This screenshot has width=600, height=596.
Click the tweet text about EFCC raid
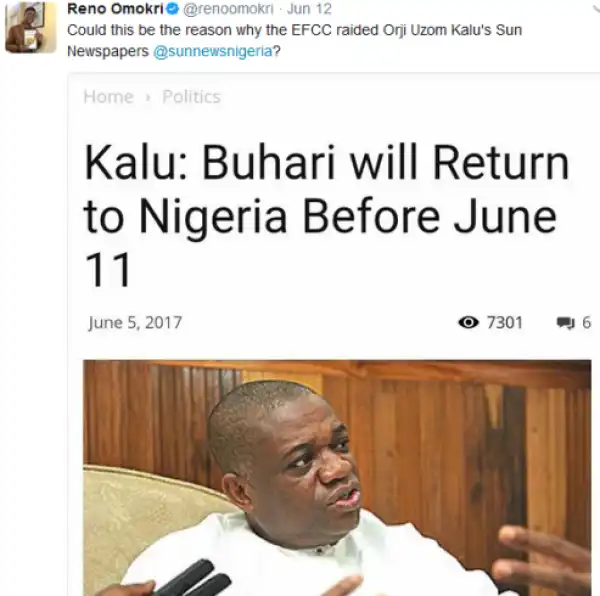point(295,41)
